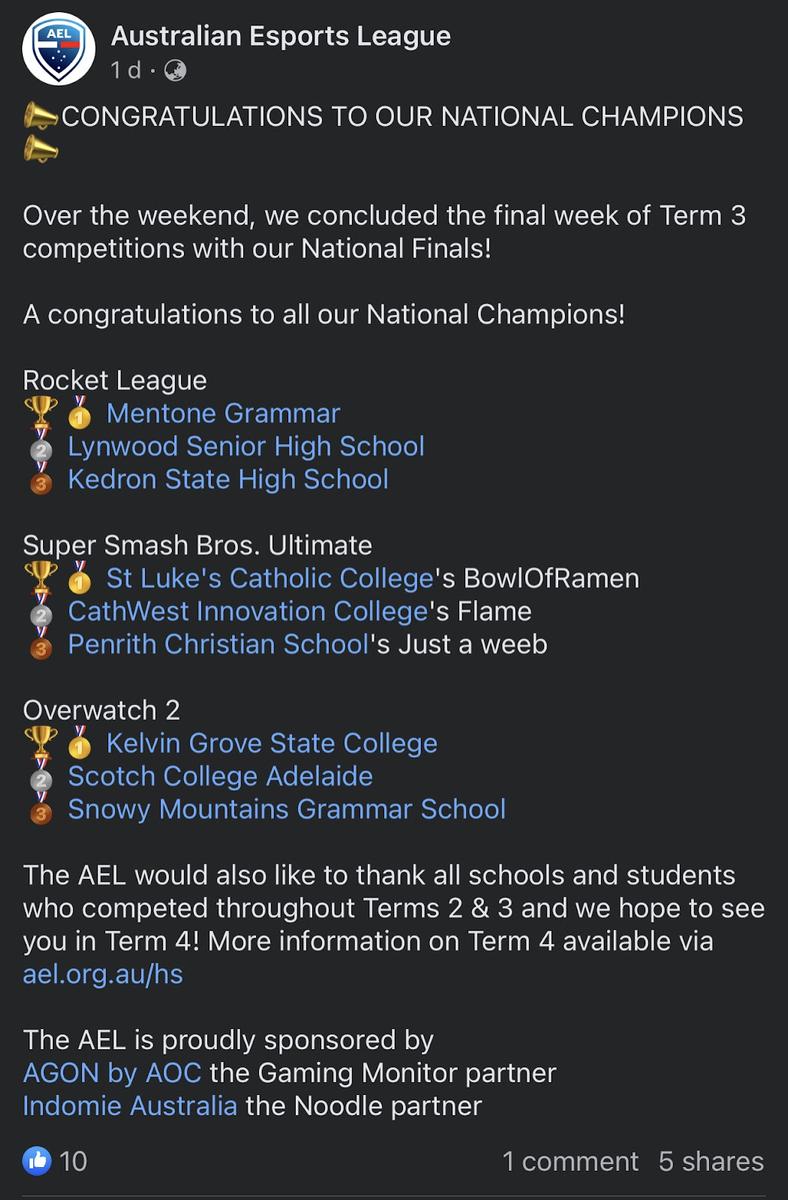Viewport: 788px width, 1200px height.
Task: Click the 1d post timestamp
Action: tap(126, 71)
